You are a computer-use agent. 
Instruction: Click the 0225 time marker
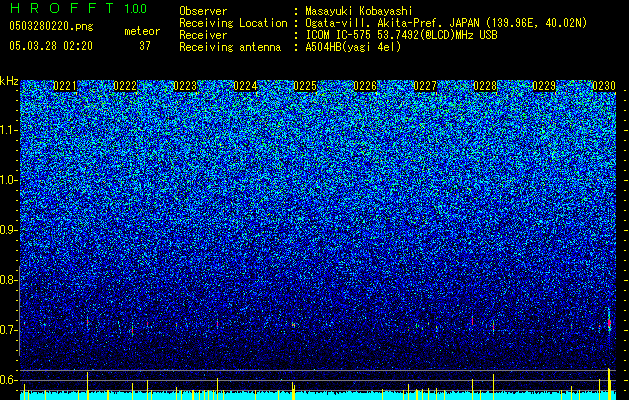point(305,86)
